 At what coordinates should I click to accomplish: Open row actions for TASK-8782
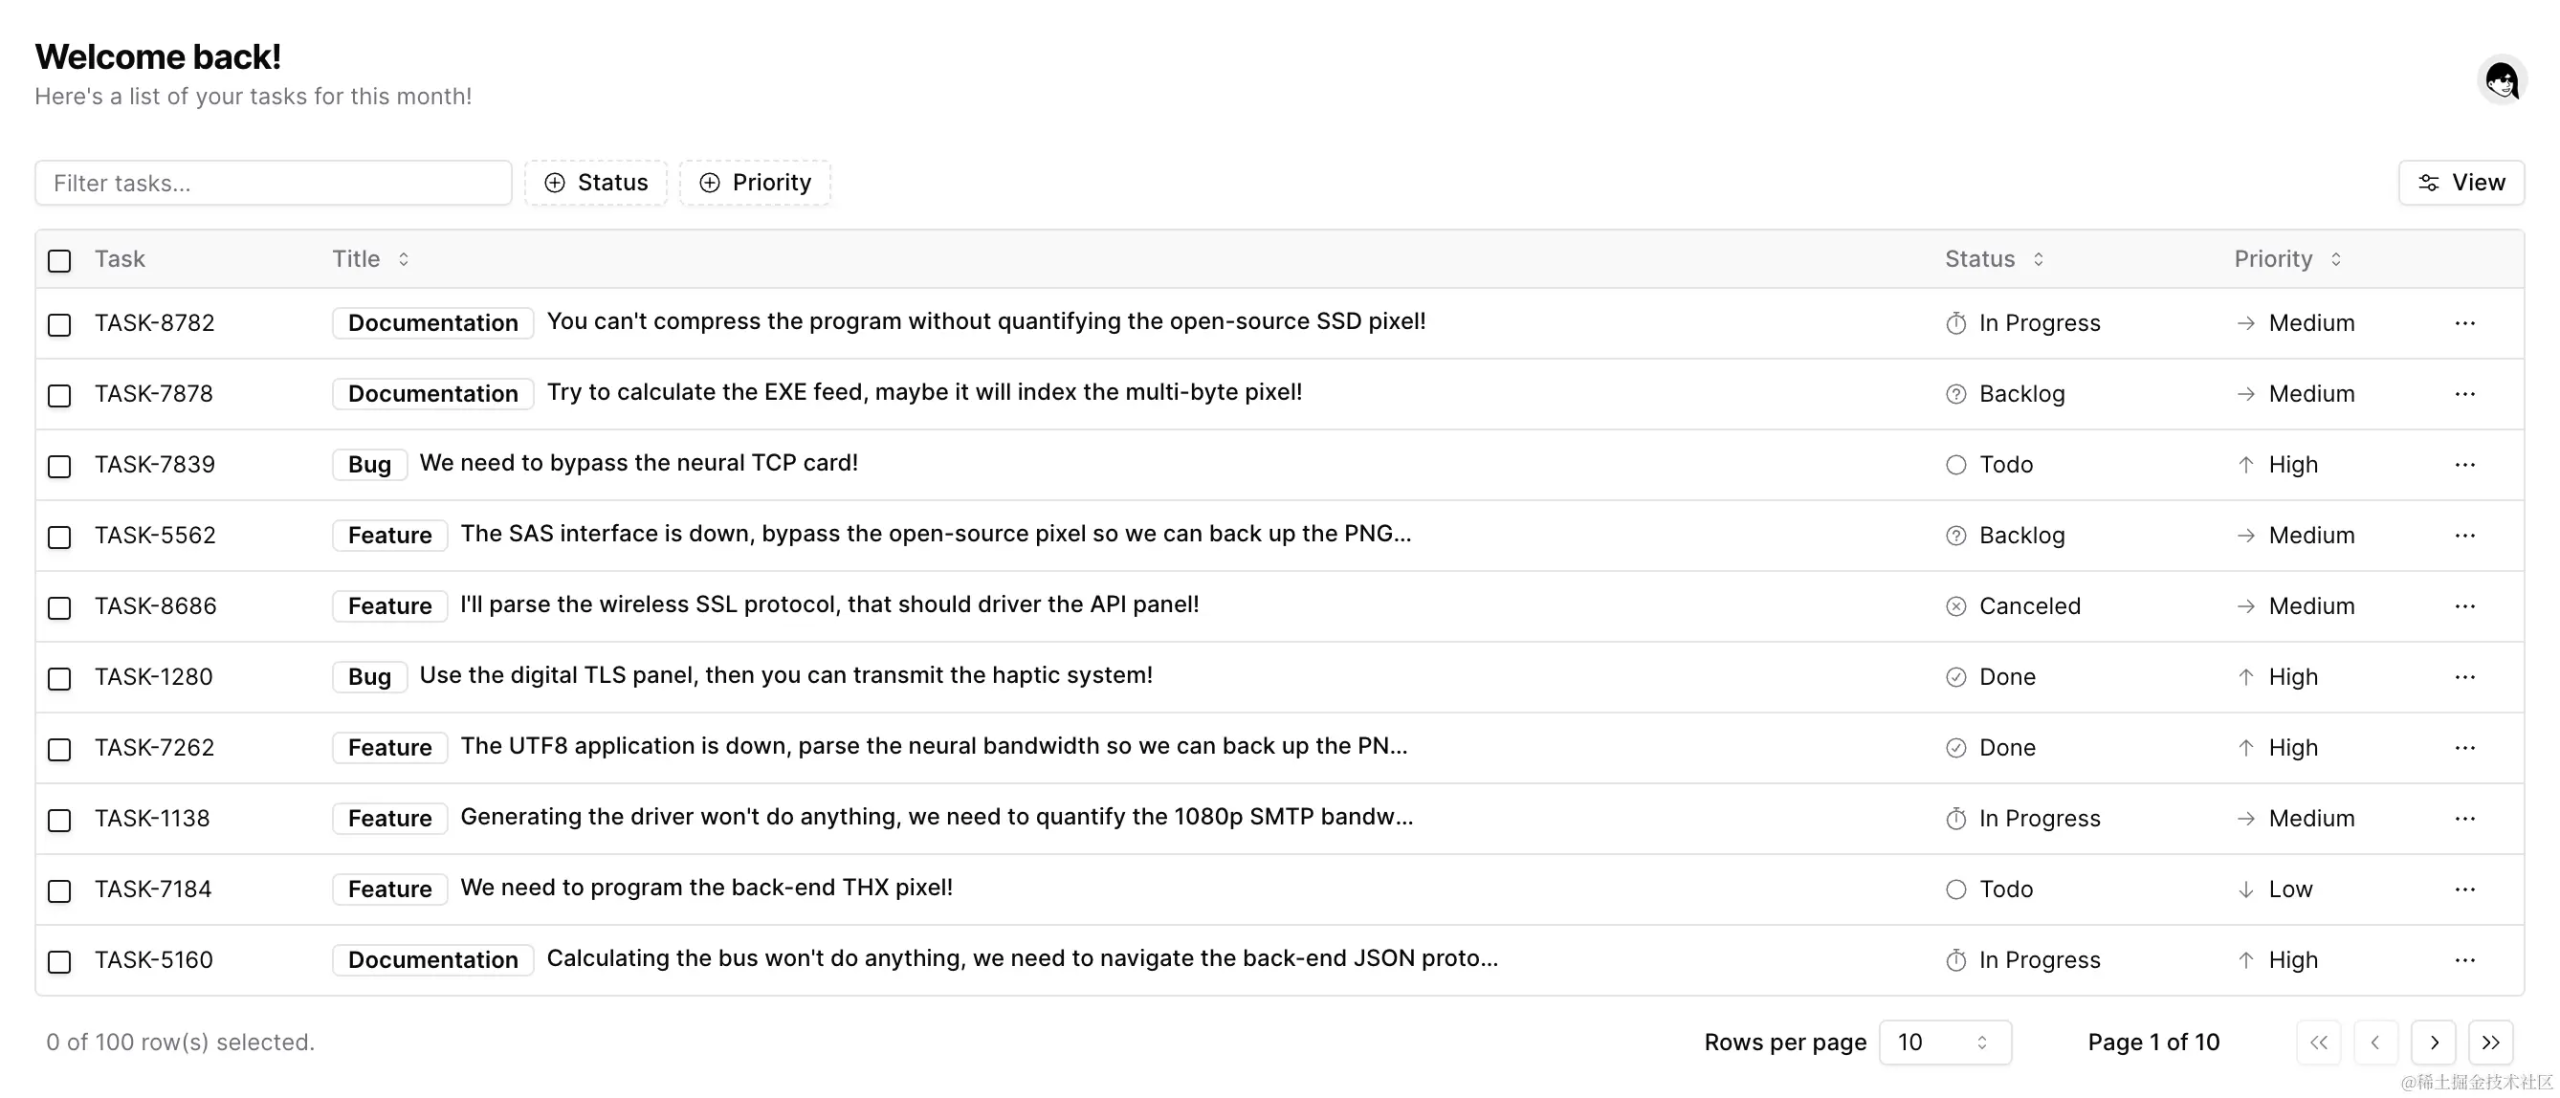coord(2464,323)
